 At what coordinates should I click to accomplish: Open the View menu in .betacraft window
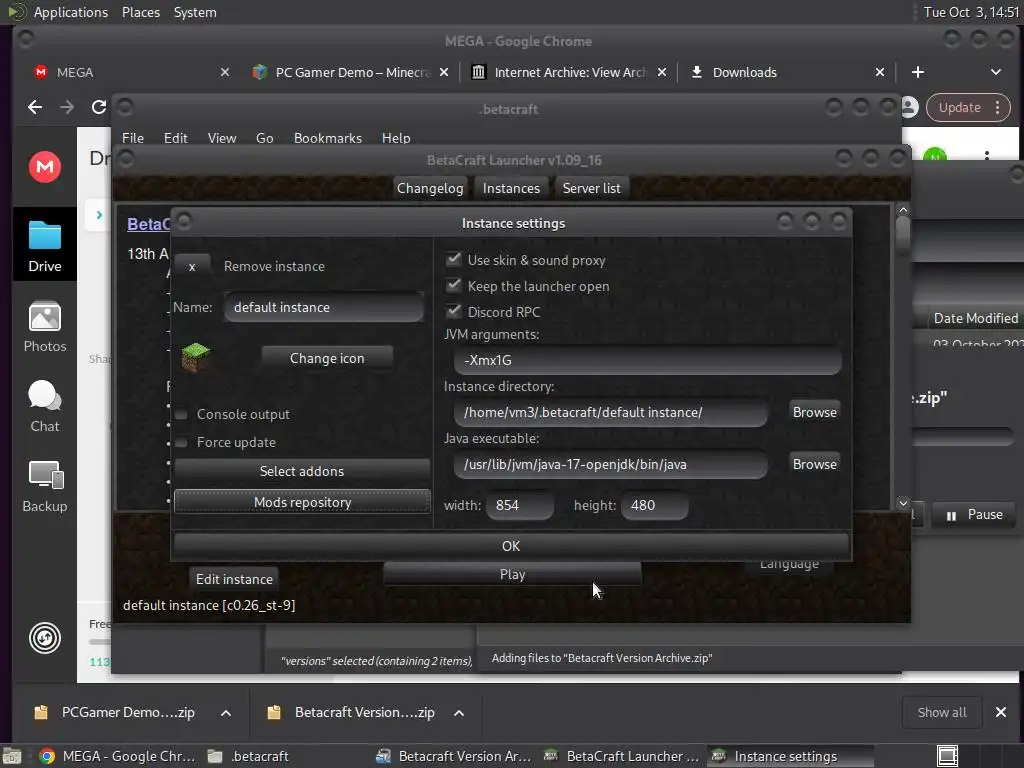click(x=221, y=138)
